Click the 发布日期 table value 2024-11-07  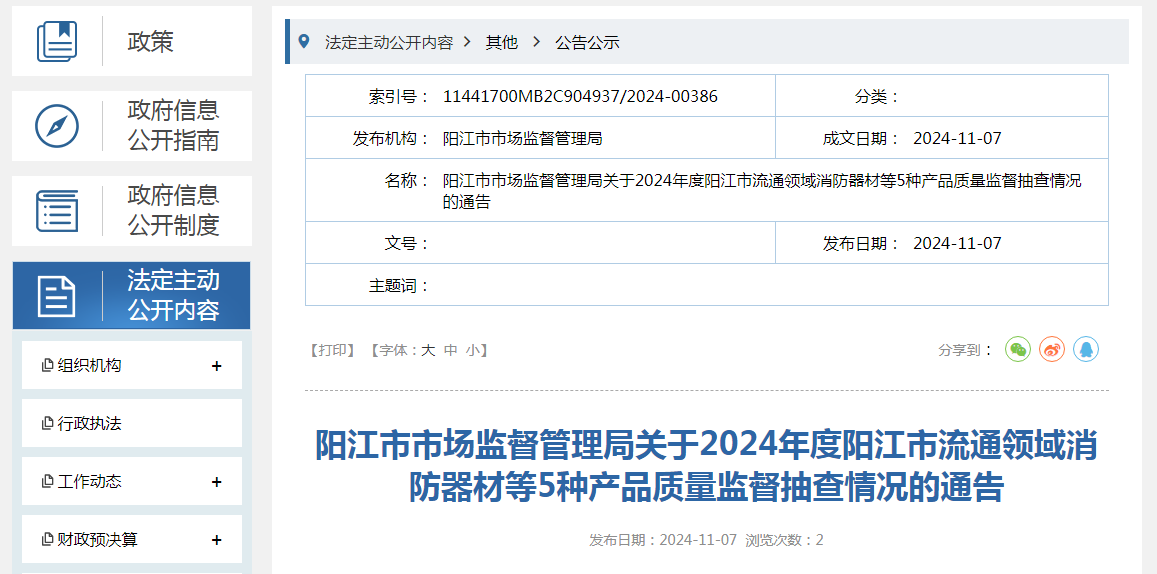click(x=957, y=243)
